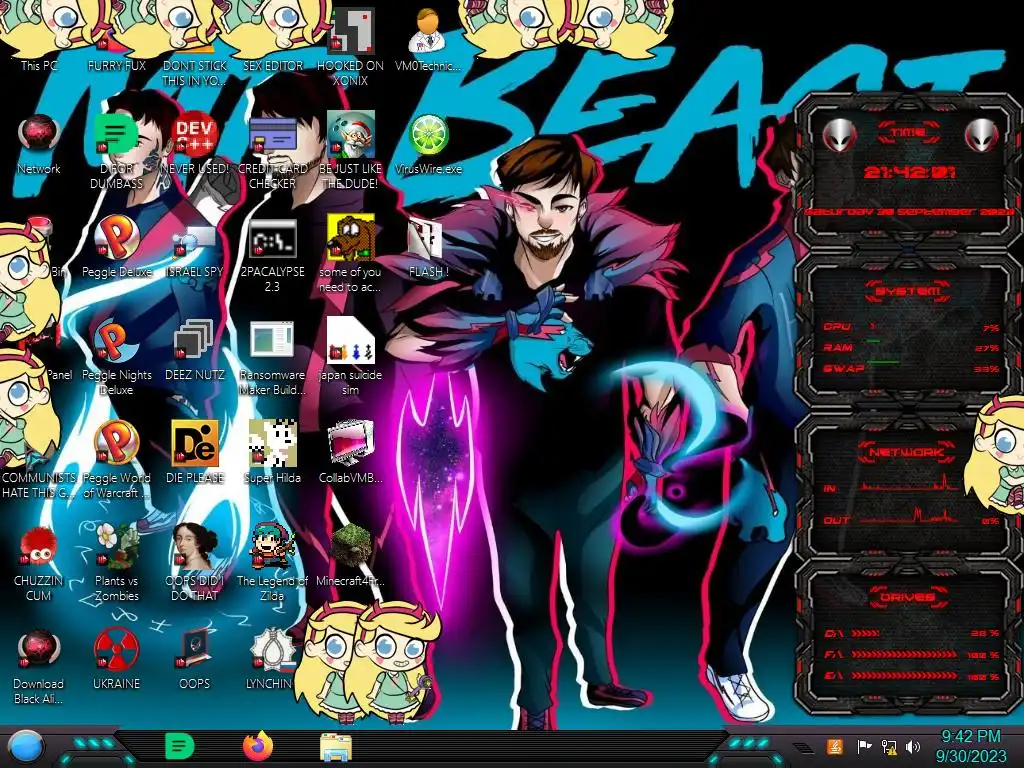Start the Peggle Deluxe game icon
Screen dimensions: 1024x768
click(x=116, y=247)
